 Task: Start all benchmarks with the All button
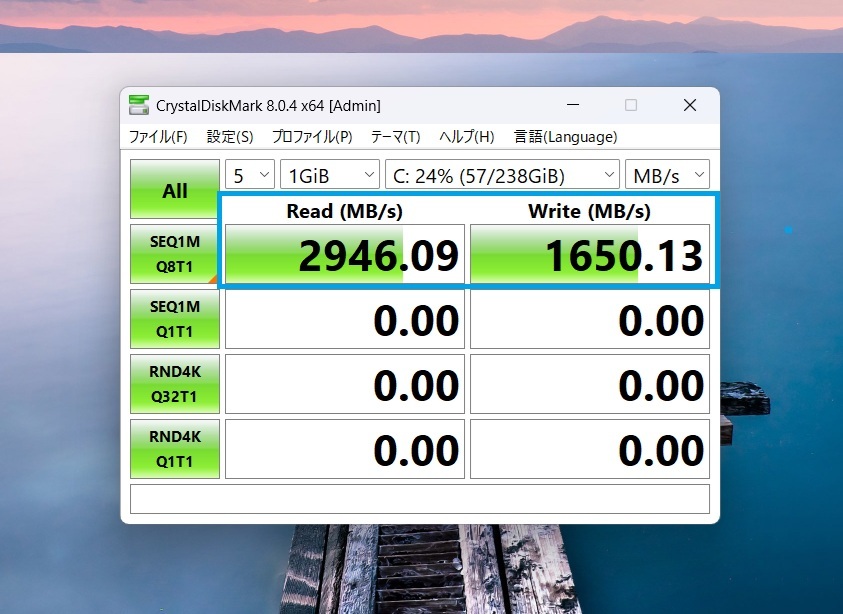tap(175, 189)
